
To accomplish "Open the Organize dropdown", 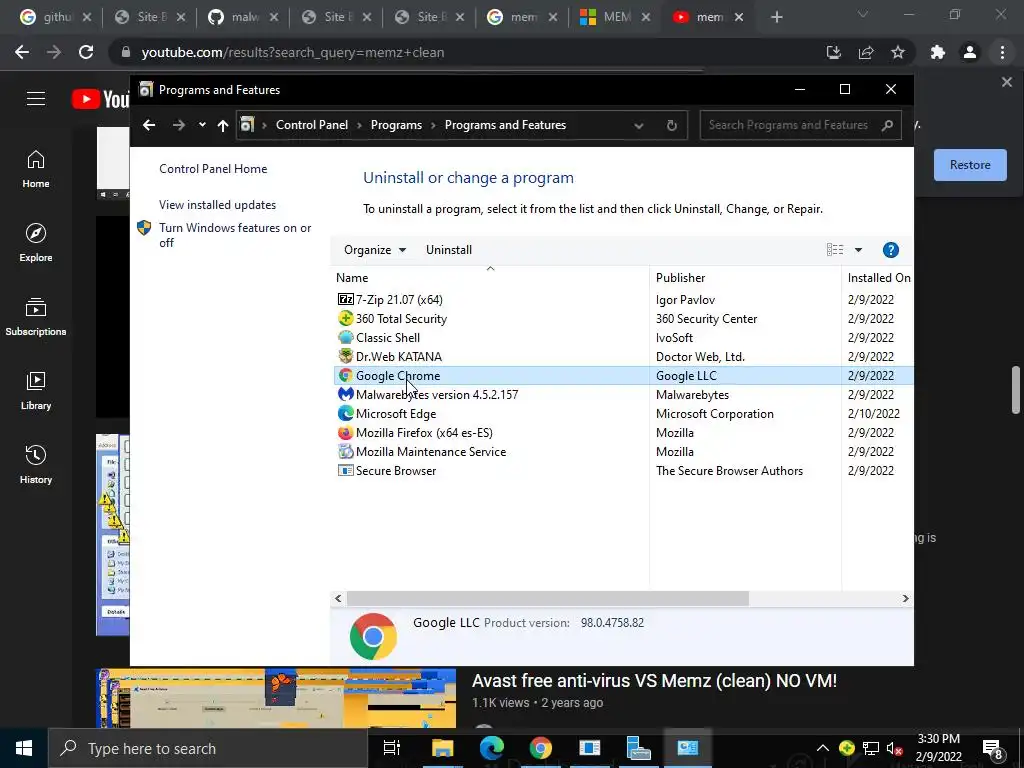I will click(x=375, y=250).
